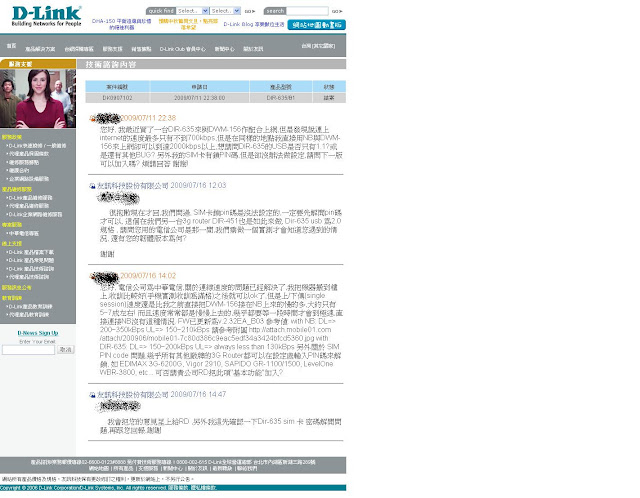Click the blue 網站地圖動畫版 banner button

coord(316,25)
